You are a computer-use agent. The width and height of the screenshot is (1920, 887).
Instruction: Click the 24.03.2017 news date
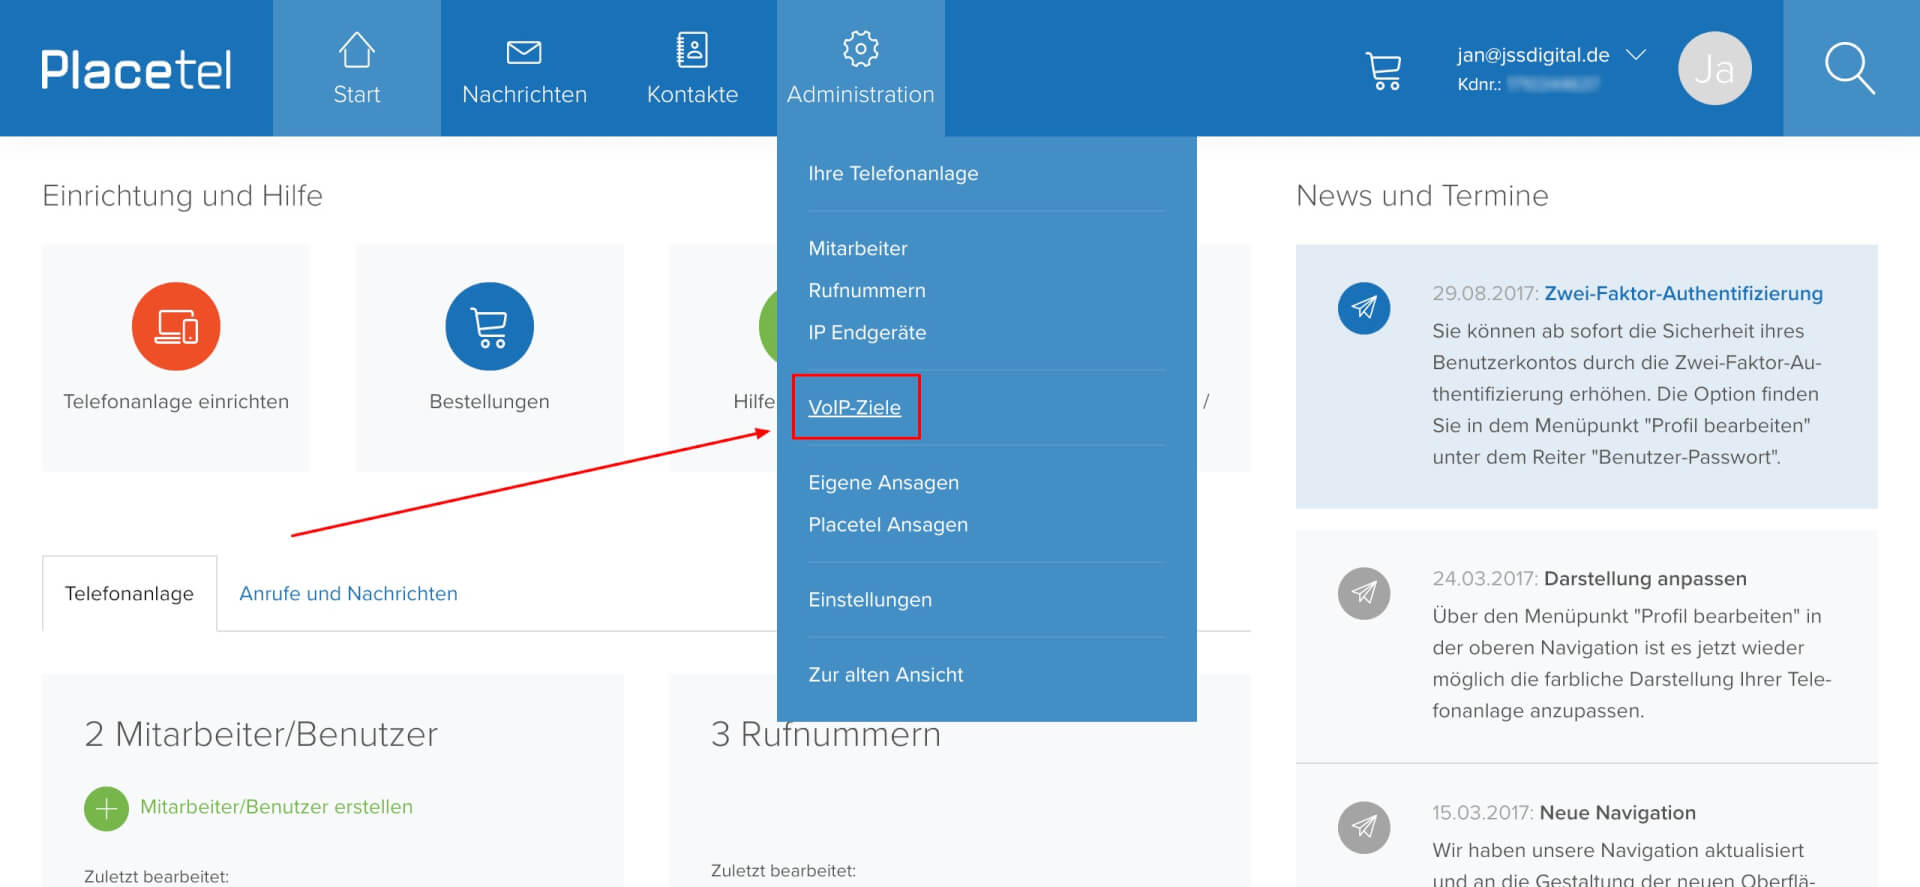click(x=1485, y=578)
